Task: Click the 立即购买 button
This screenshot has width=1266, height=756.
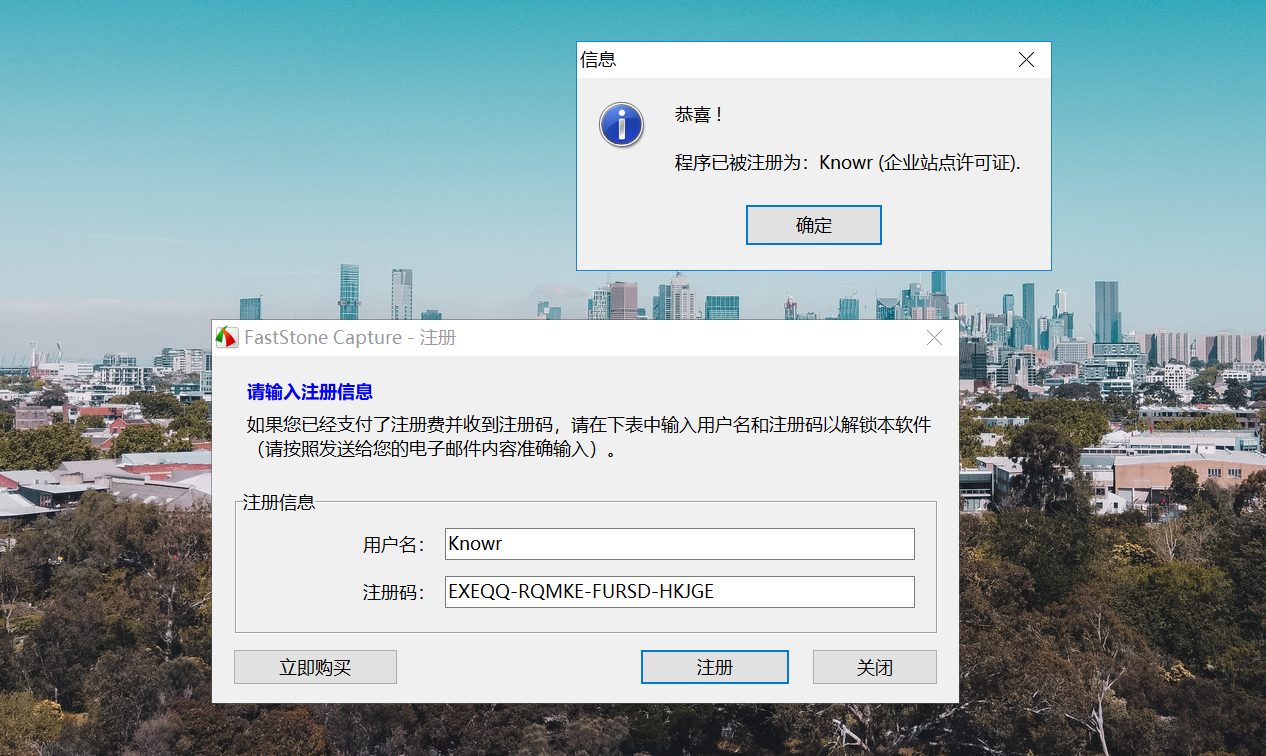Action: pos(315,667)
